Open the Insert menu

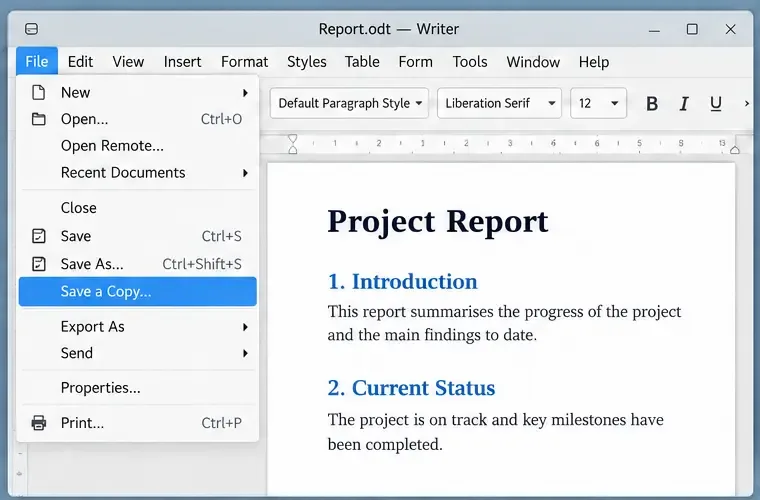[x=182, y=62]
